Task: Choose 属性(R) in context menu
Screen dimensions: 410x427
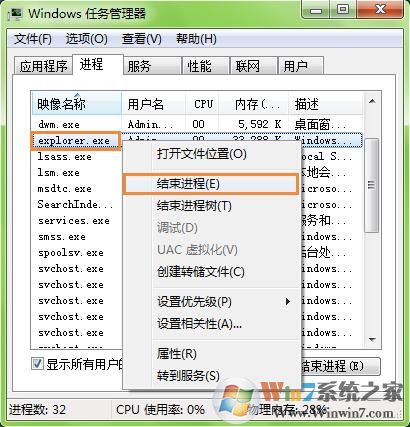Action: (x=212, y=354)
